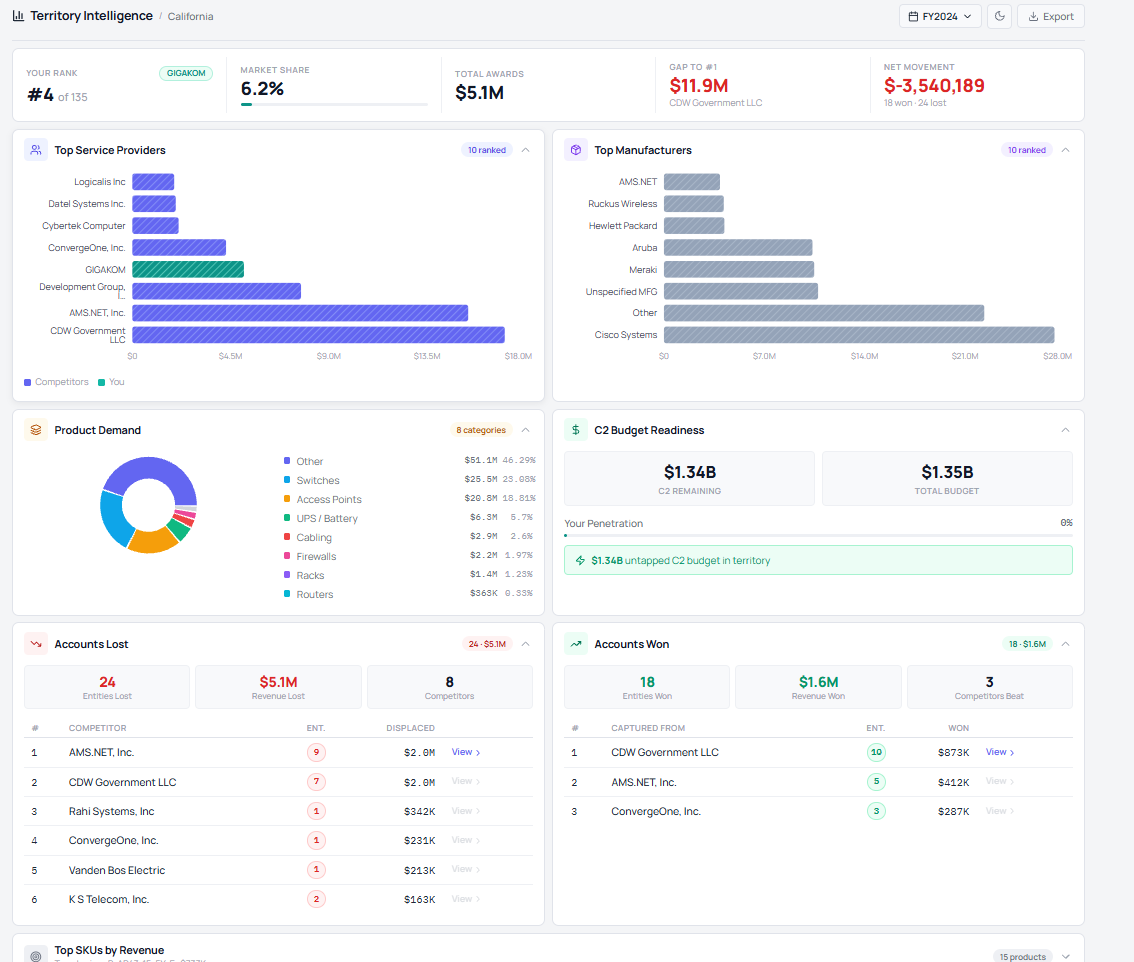
Task: Click the $1.34B C2 Remaining card
Action: [689, 479]
